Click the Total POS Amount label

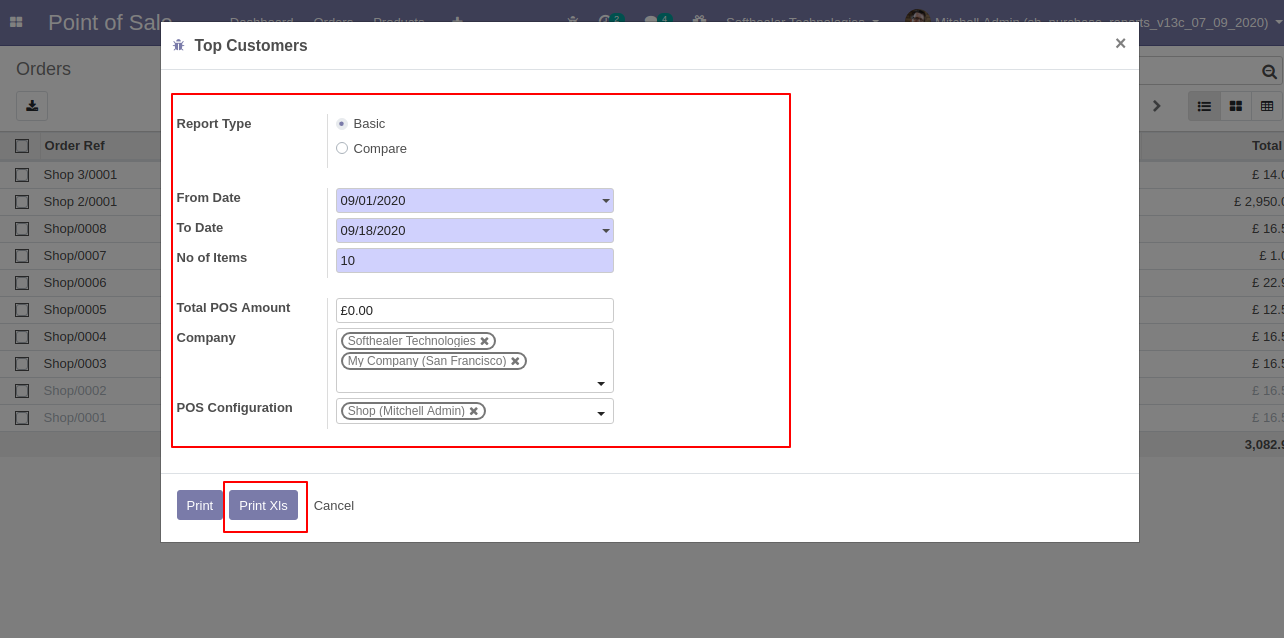(x=233, y=307)
